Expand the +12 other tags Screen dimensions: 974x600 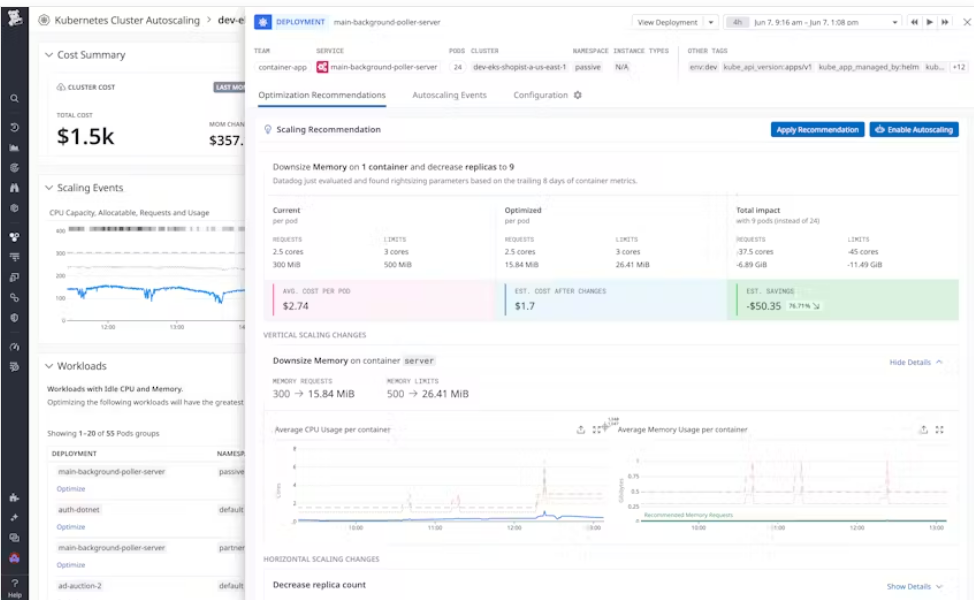pos(958,67)
